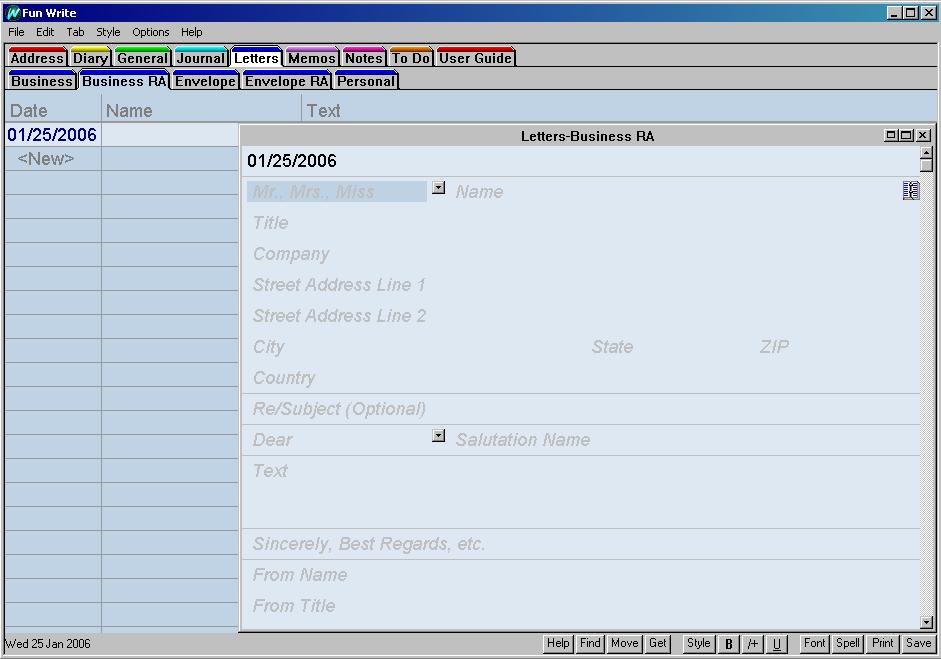This screenshot has width=941, height=659.
Task: Select the <New> row in the Date list
Action: 46,159
